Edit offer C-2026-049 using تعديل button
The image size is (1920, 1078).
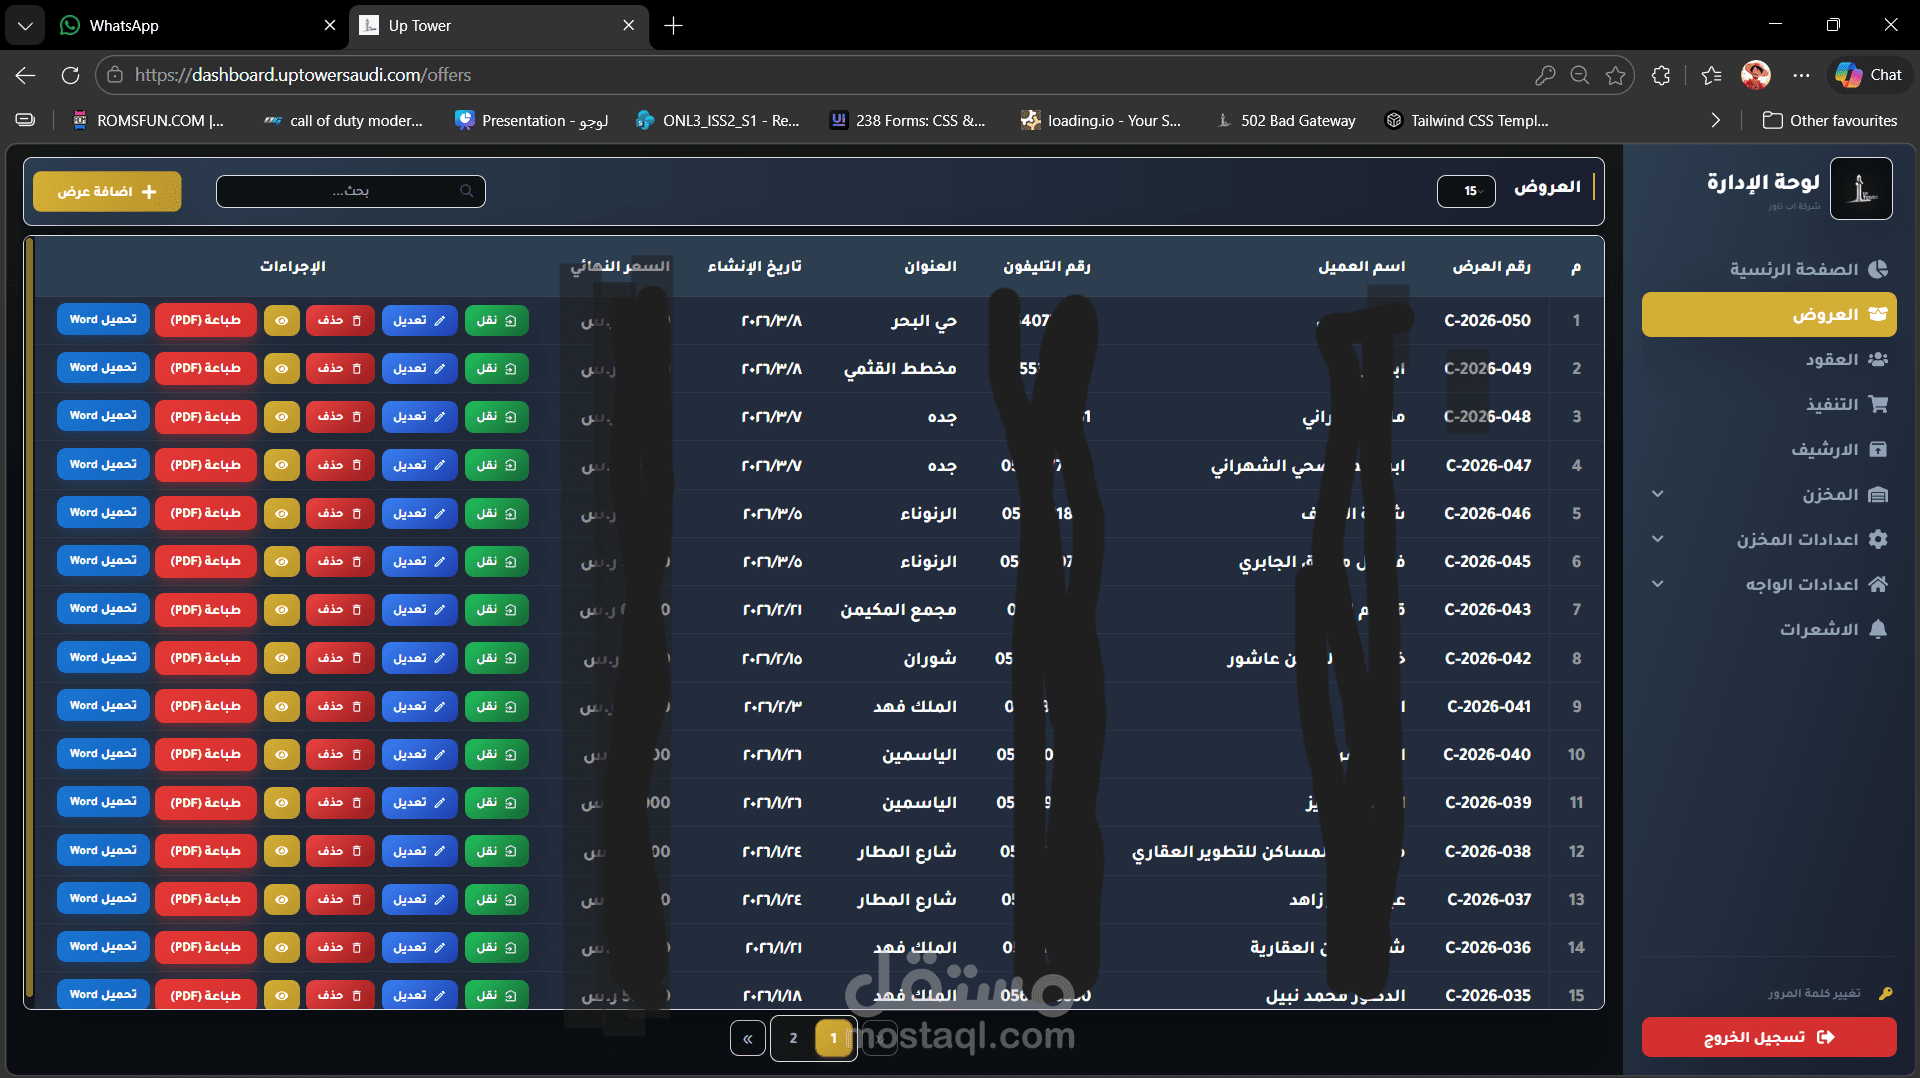tap(419, 369)
